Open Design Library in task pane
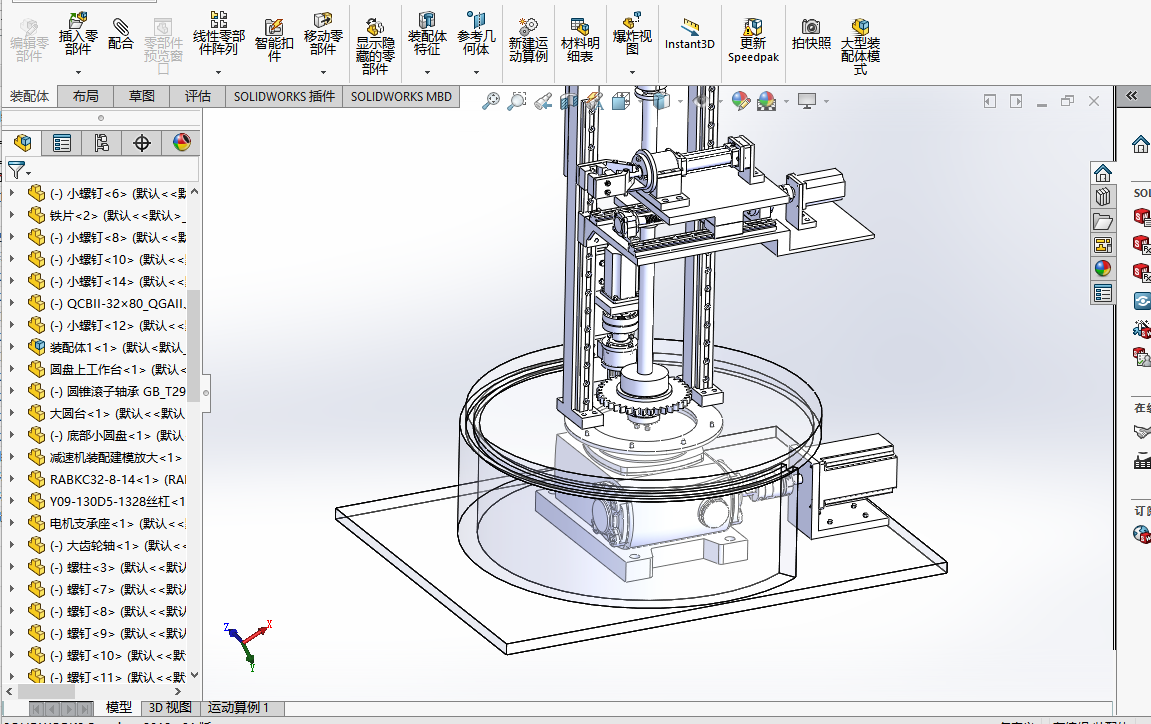Image resolution: width=1151 pixels, height=724 pixels. point(1103,197)
